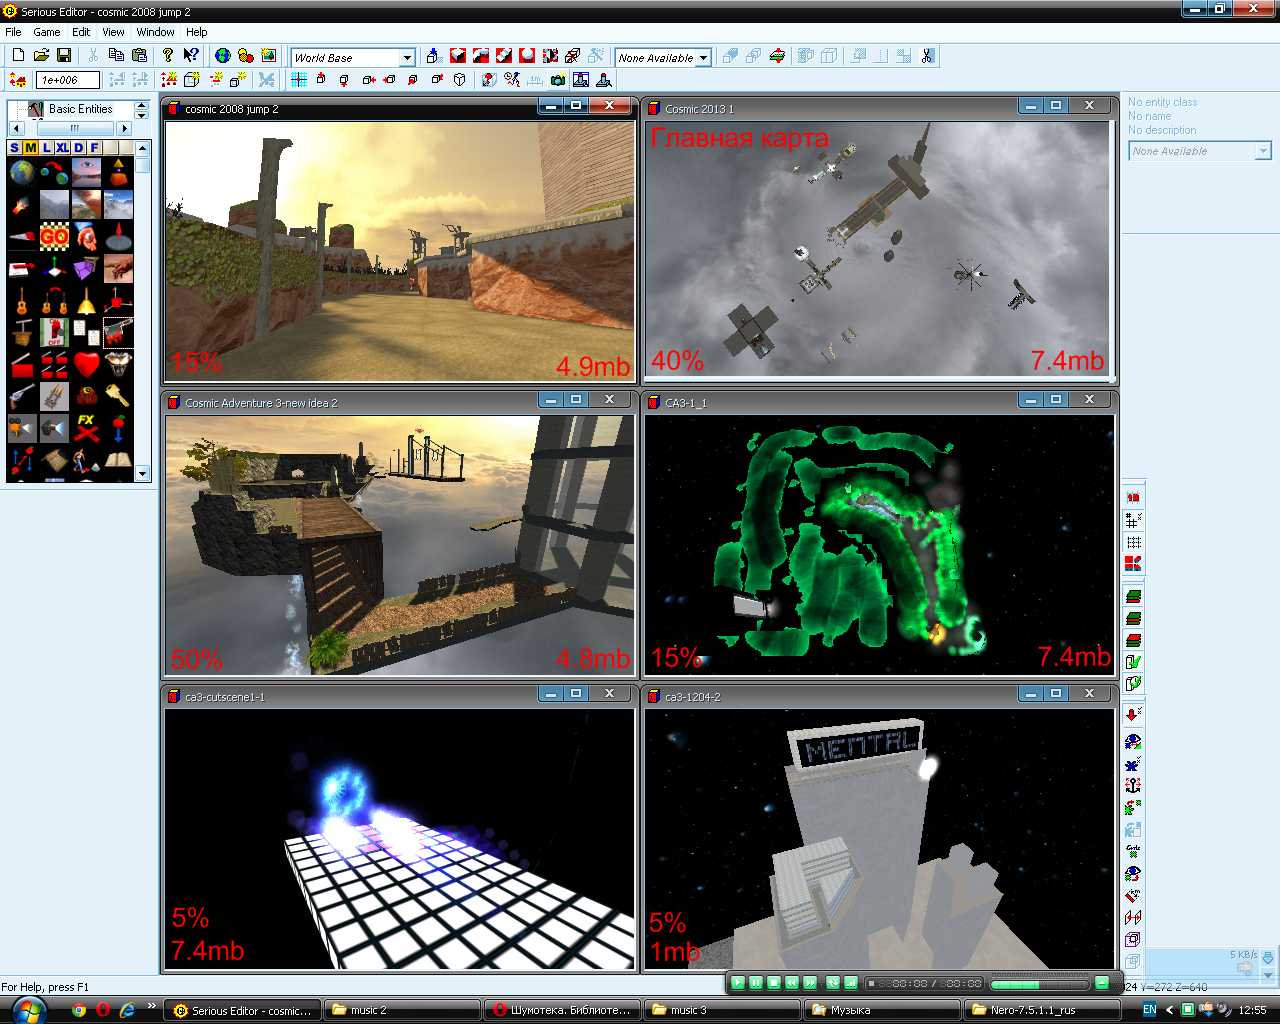Create a new world document
Screen dimensions: 1280x1024
tap(18, 56)
